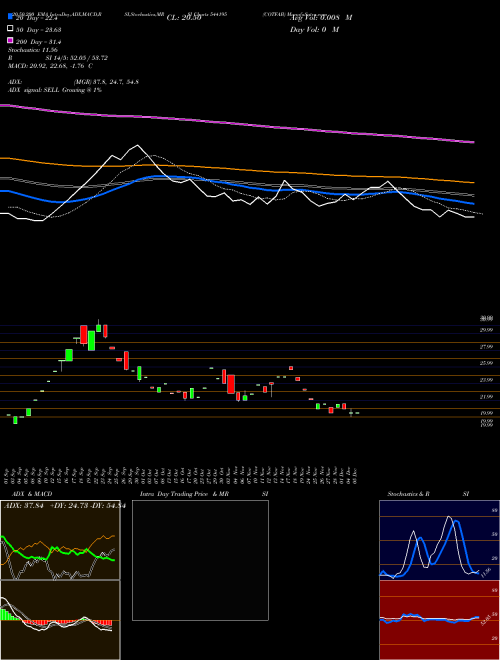Screen dimensions: 500x660
Task: Click the rotated 52.05 value in the RSI panel
Action: pos(485,620)
